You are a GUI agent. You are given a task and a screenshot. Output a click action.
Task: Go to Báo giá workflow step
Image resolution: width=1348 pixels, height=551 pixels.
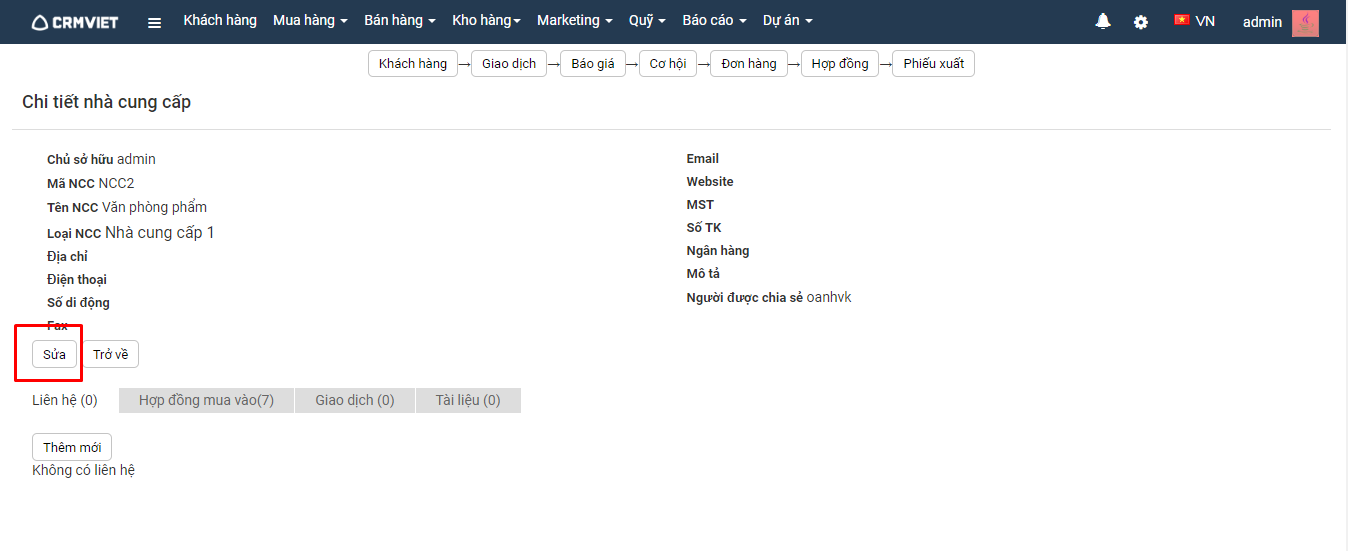pyautogui.click(x=593, y=64)
